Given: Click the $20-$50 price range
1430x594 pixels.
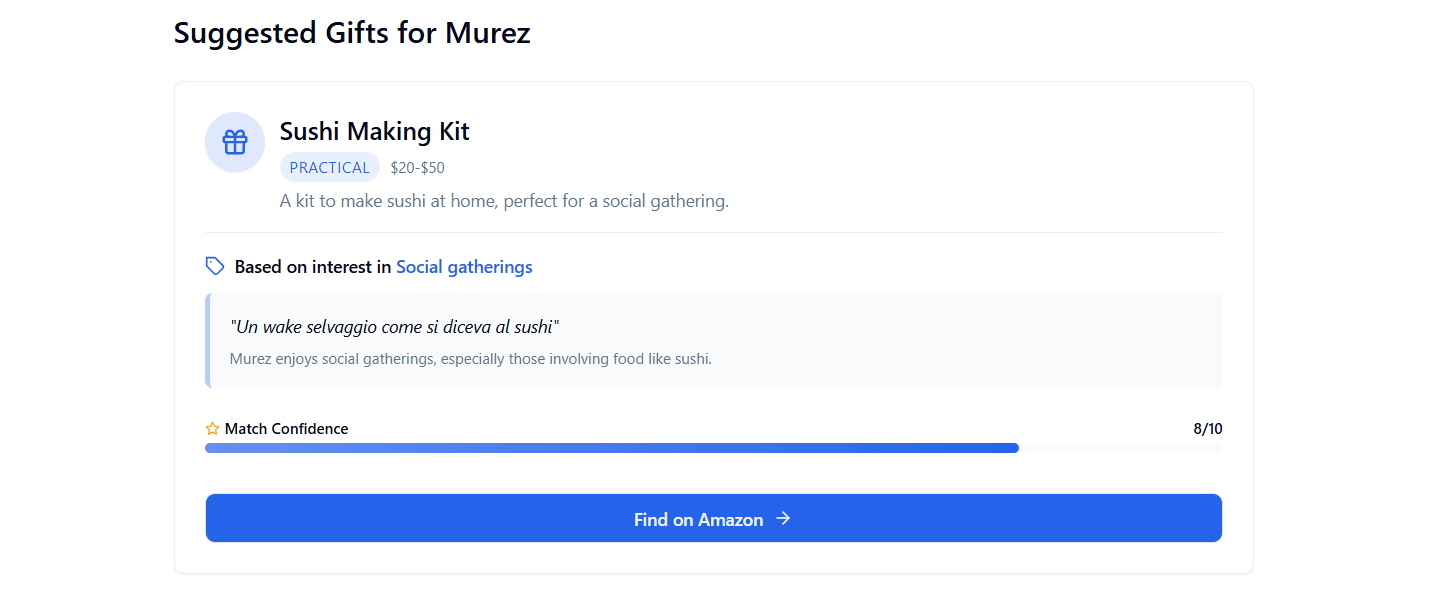Looking at the screenshot, I should coord(418,168).
